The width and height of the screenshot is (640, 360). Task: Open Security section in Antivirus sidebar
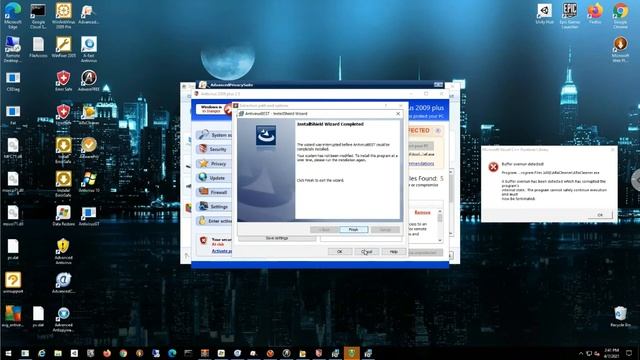coord(215,149)
